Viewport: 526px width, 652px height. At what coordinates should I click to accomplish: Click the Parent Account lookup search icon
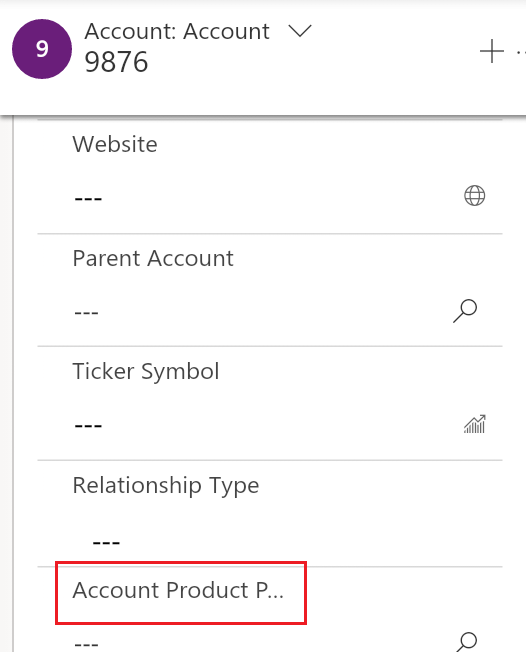[x=465, y=311]
